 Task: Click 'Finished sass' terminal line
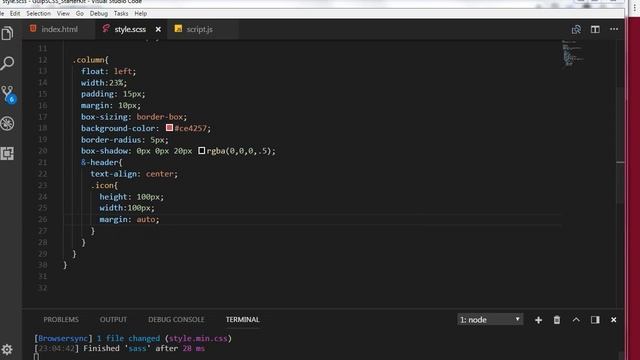(120, 349)
